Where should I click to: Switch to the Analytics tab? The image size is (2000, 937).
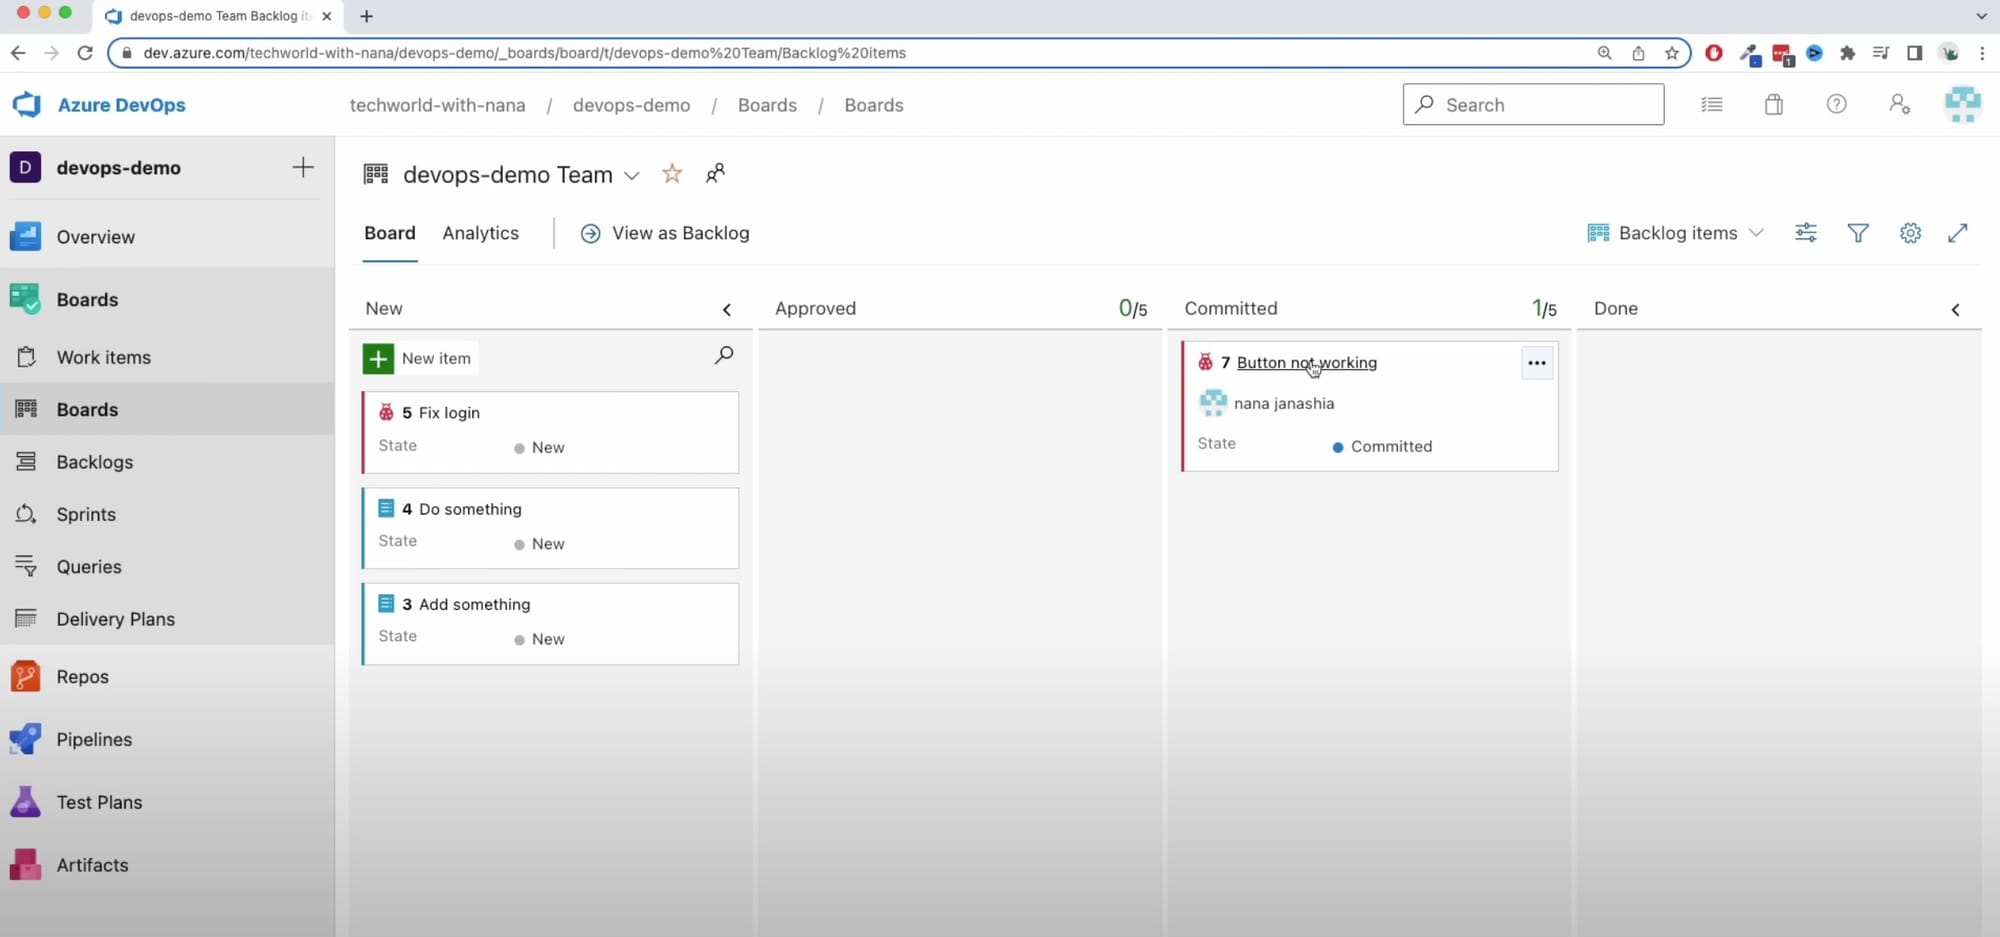pos(481,233)
